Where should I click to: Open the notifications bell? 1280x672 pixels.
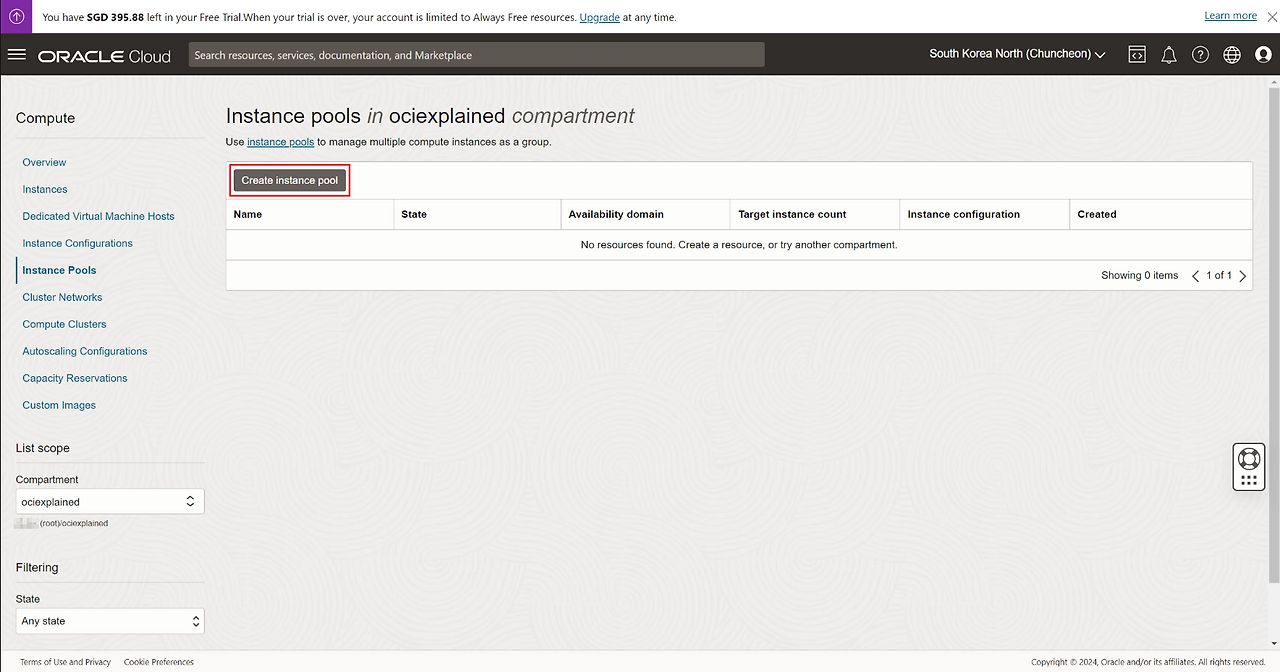click(x=1169, y=55)
